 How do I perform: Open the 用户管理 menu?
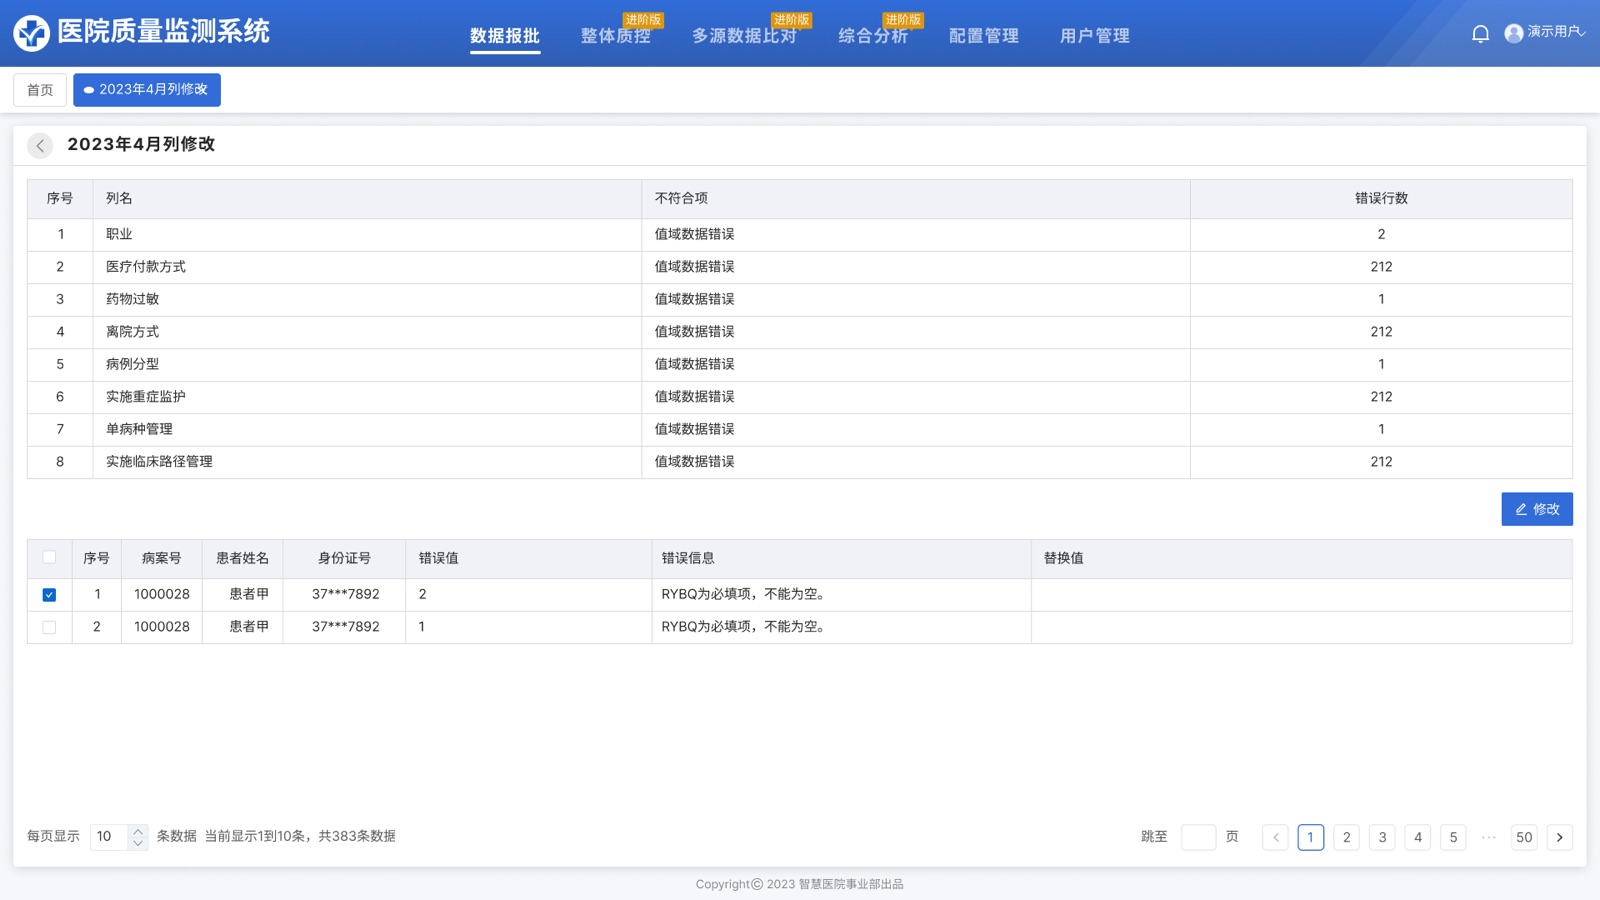(x=1095, y=36)
